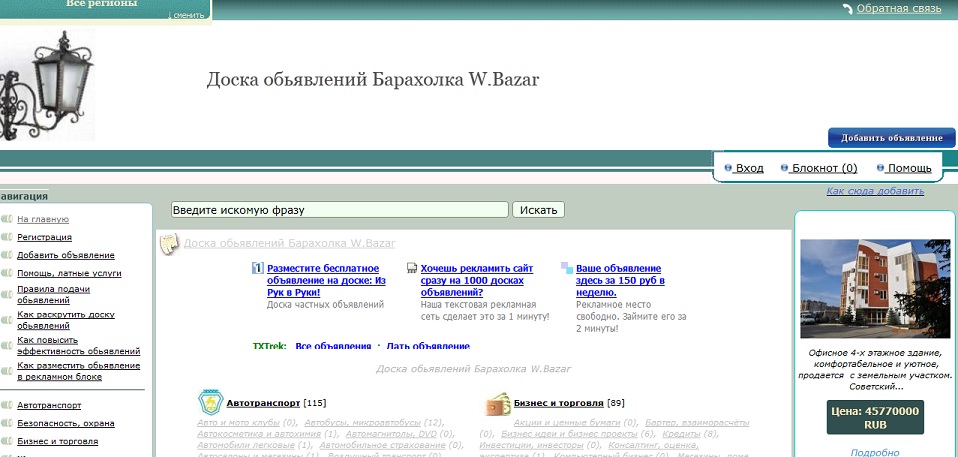958x457 pixels.
Task: Click the blue squares icon beside Ваше объявление
Action: 567,268
